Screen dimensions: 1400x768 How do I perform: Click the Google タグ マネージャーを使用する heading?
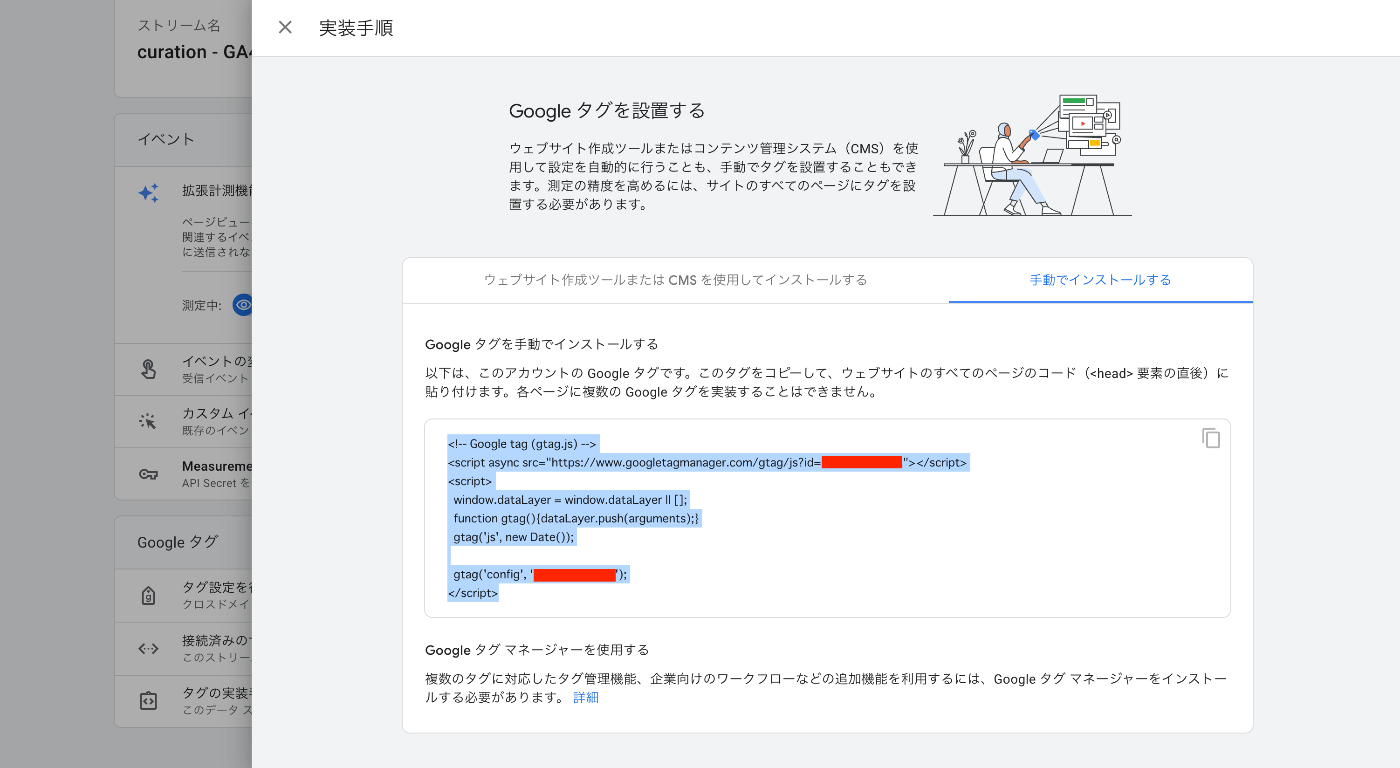537,650
